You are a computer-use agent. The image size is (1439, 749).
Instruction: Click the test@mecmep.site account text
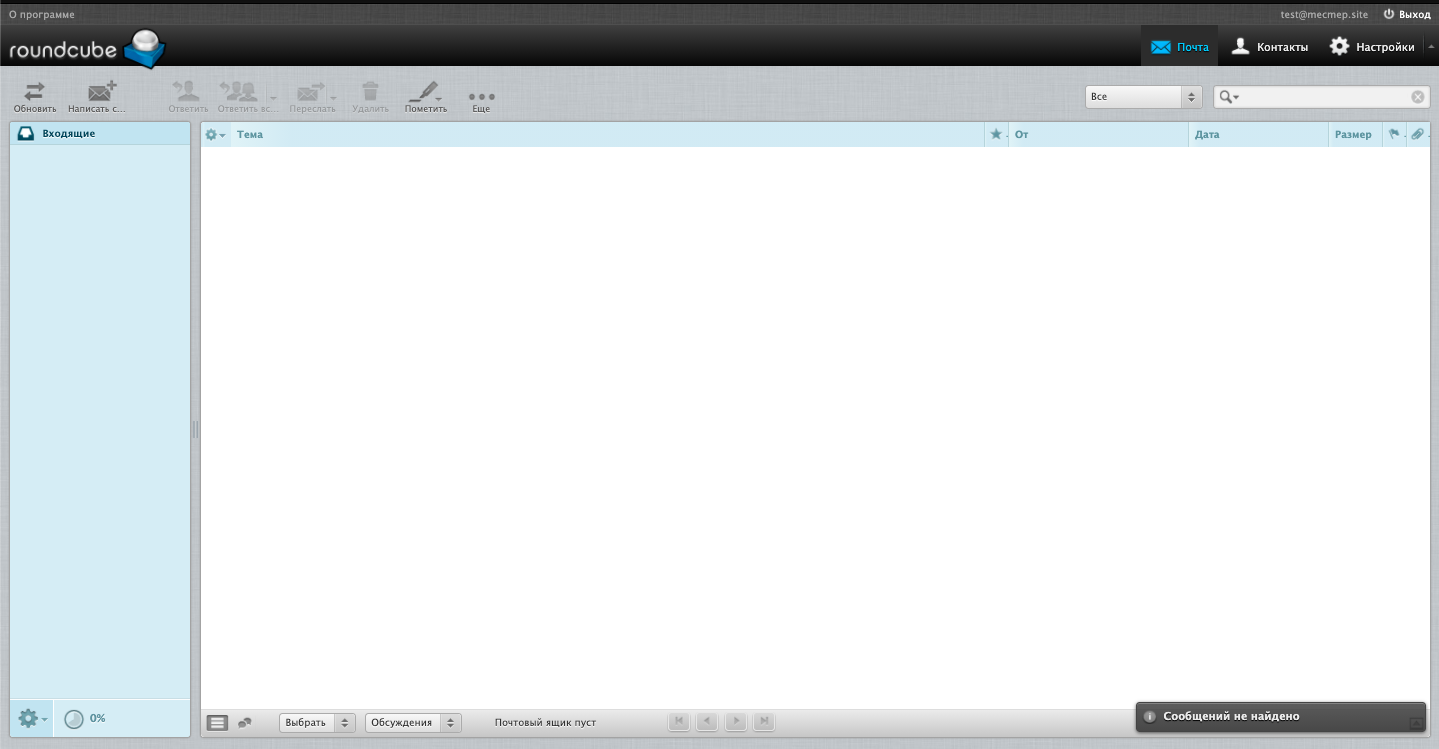(1324, 15)
